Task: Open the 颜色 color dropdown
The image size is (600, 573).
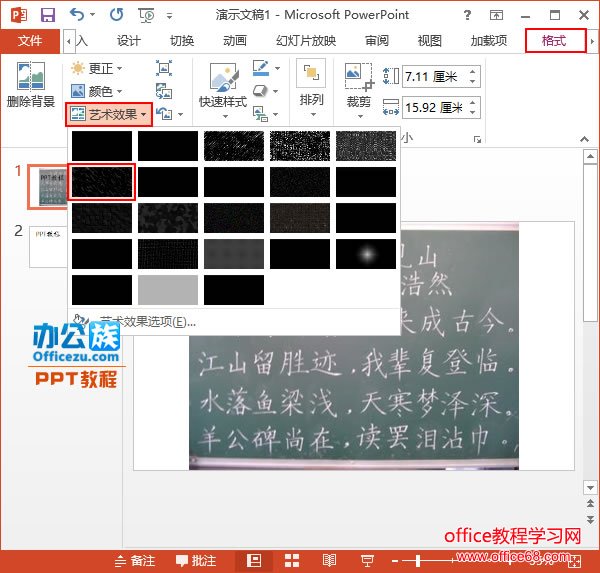Action: click(x=96, y=91)
